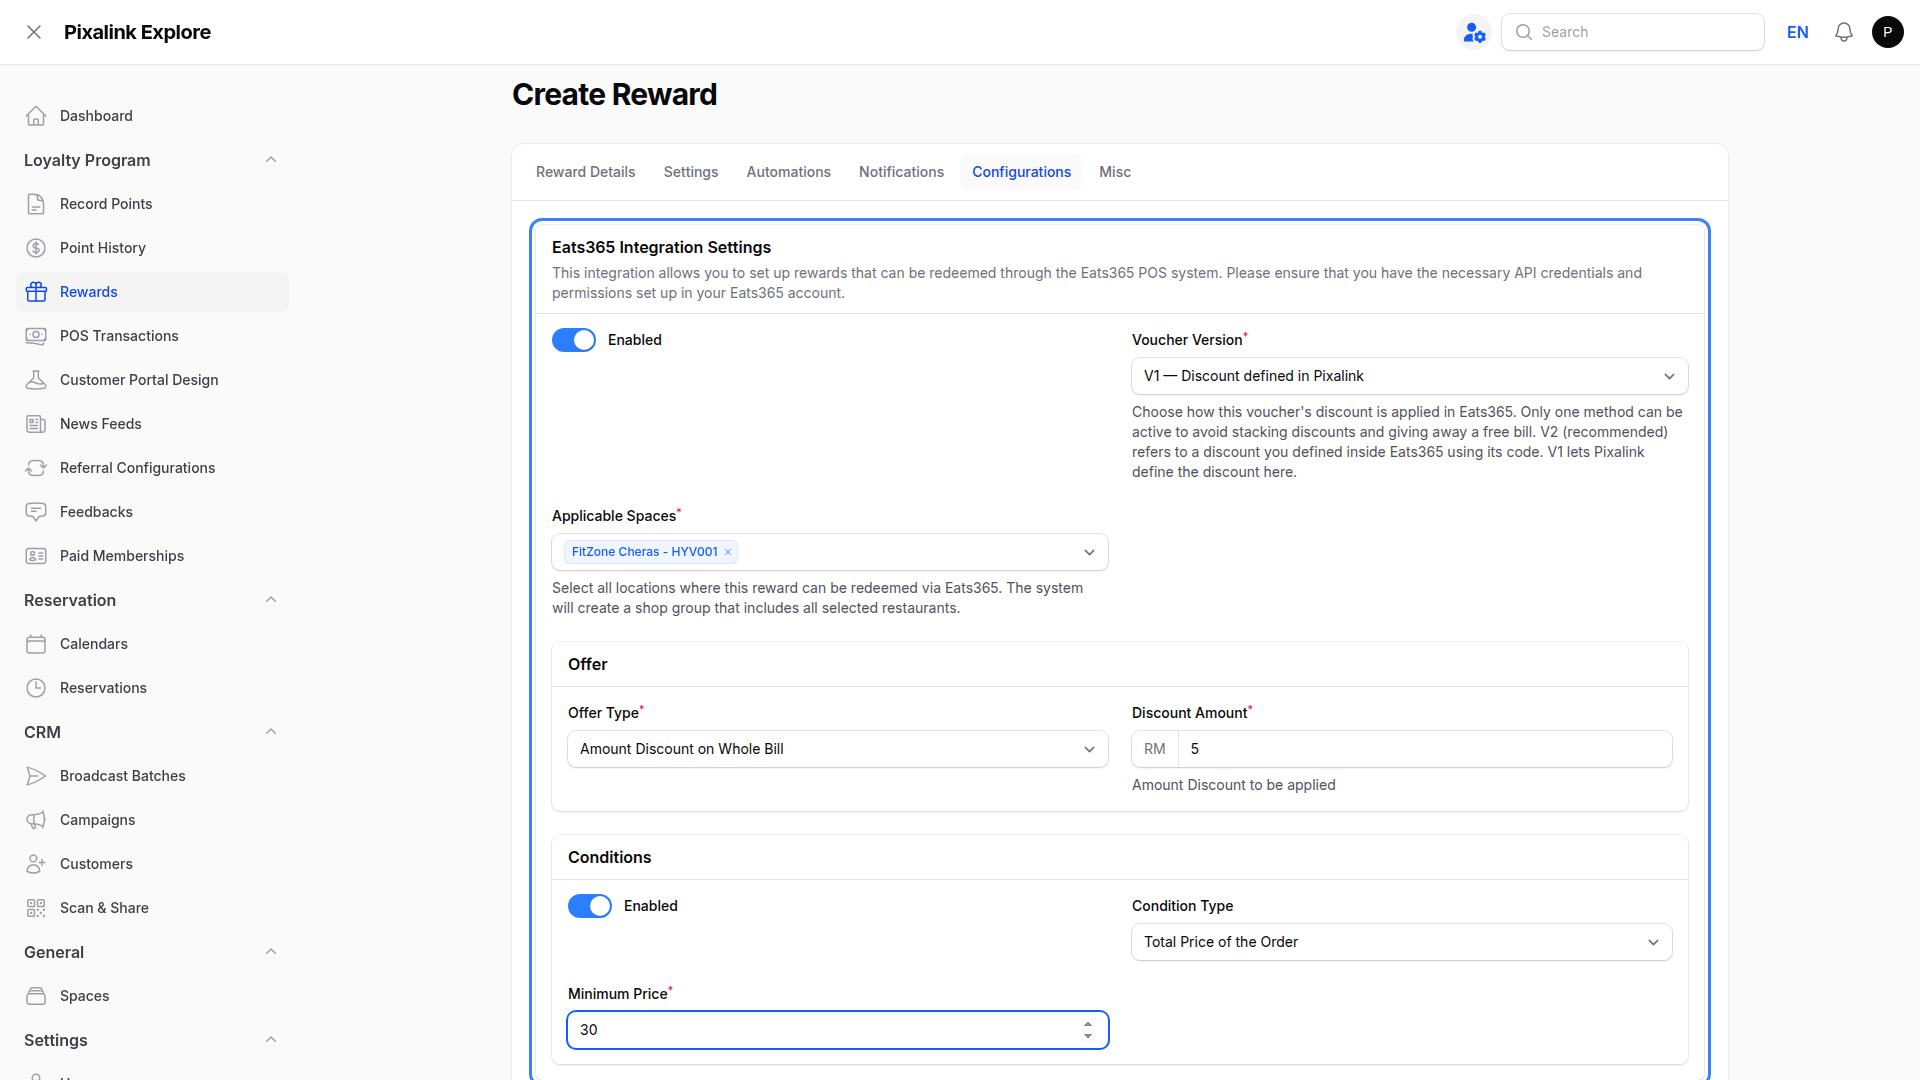Click the Customer Portal Design icon
This screenshot has width=1920, height=1080.
(x=36, y=380)
